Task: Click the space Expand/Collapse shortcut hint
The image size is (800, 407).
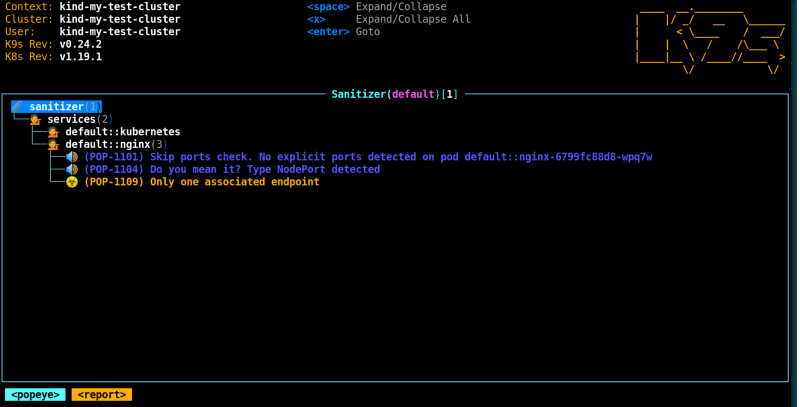Action: coord(377,7)
